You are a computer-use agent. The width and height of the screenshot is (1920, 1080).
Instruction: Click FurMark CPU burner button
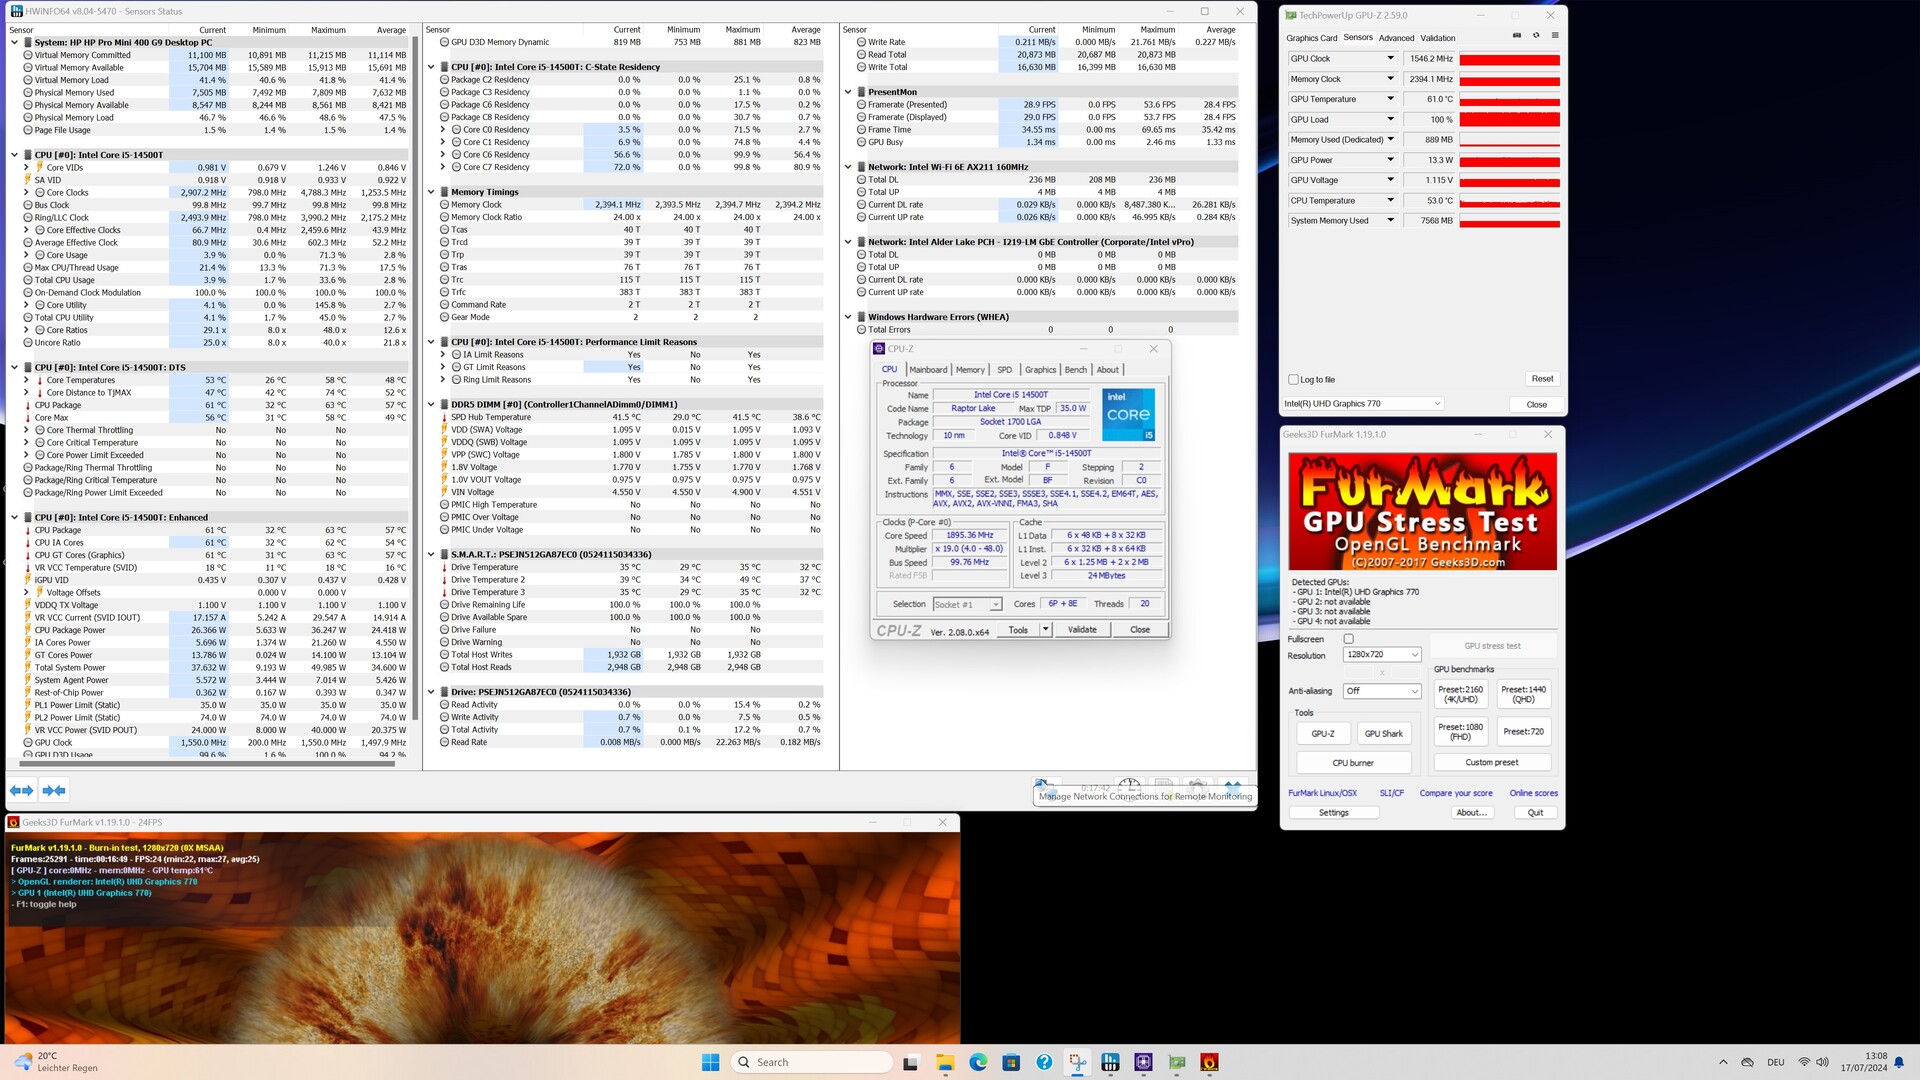tap(1352, 763)
